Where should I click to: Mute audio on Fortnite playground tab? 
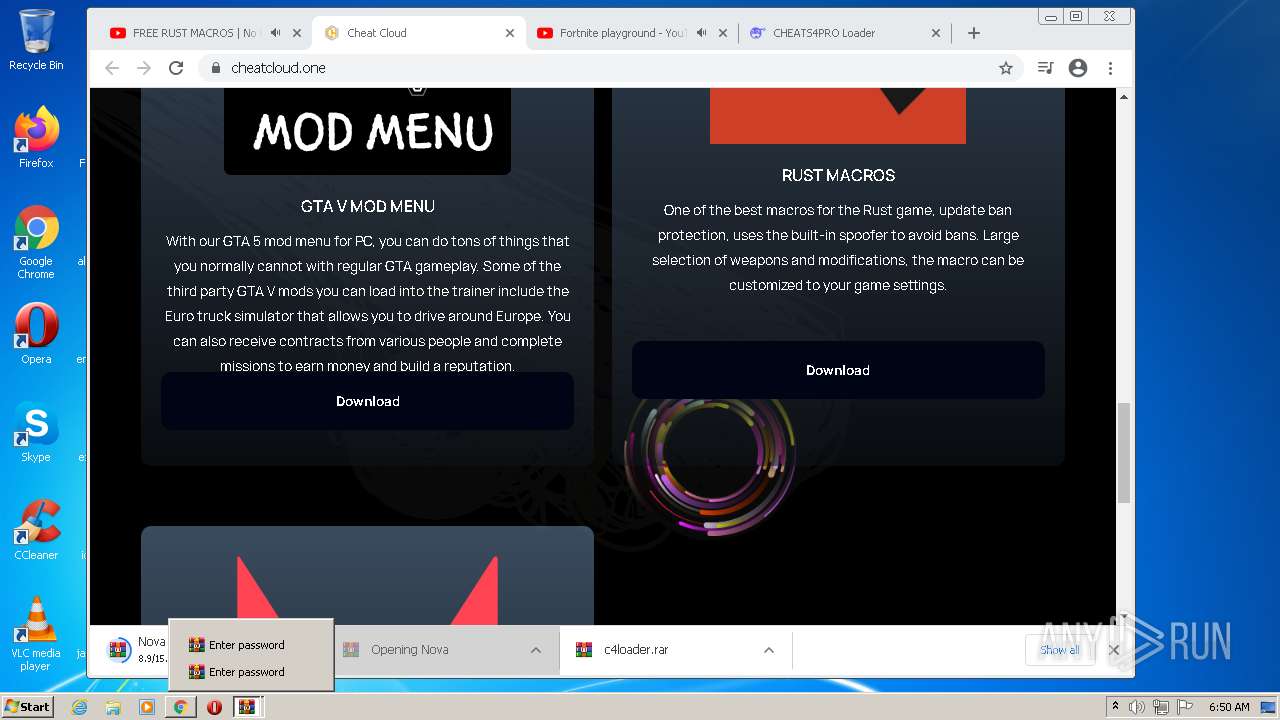702,33
